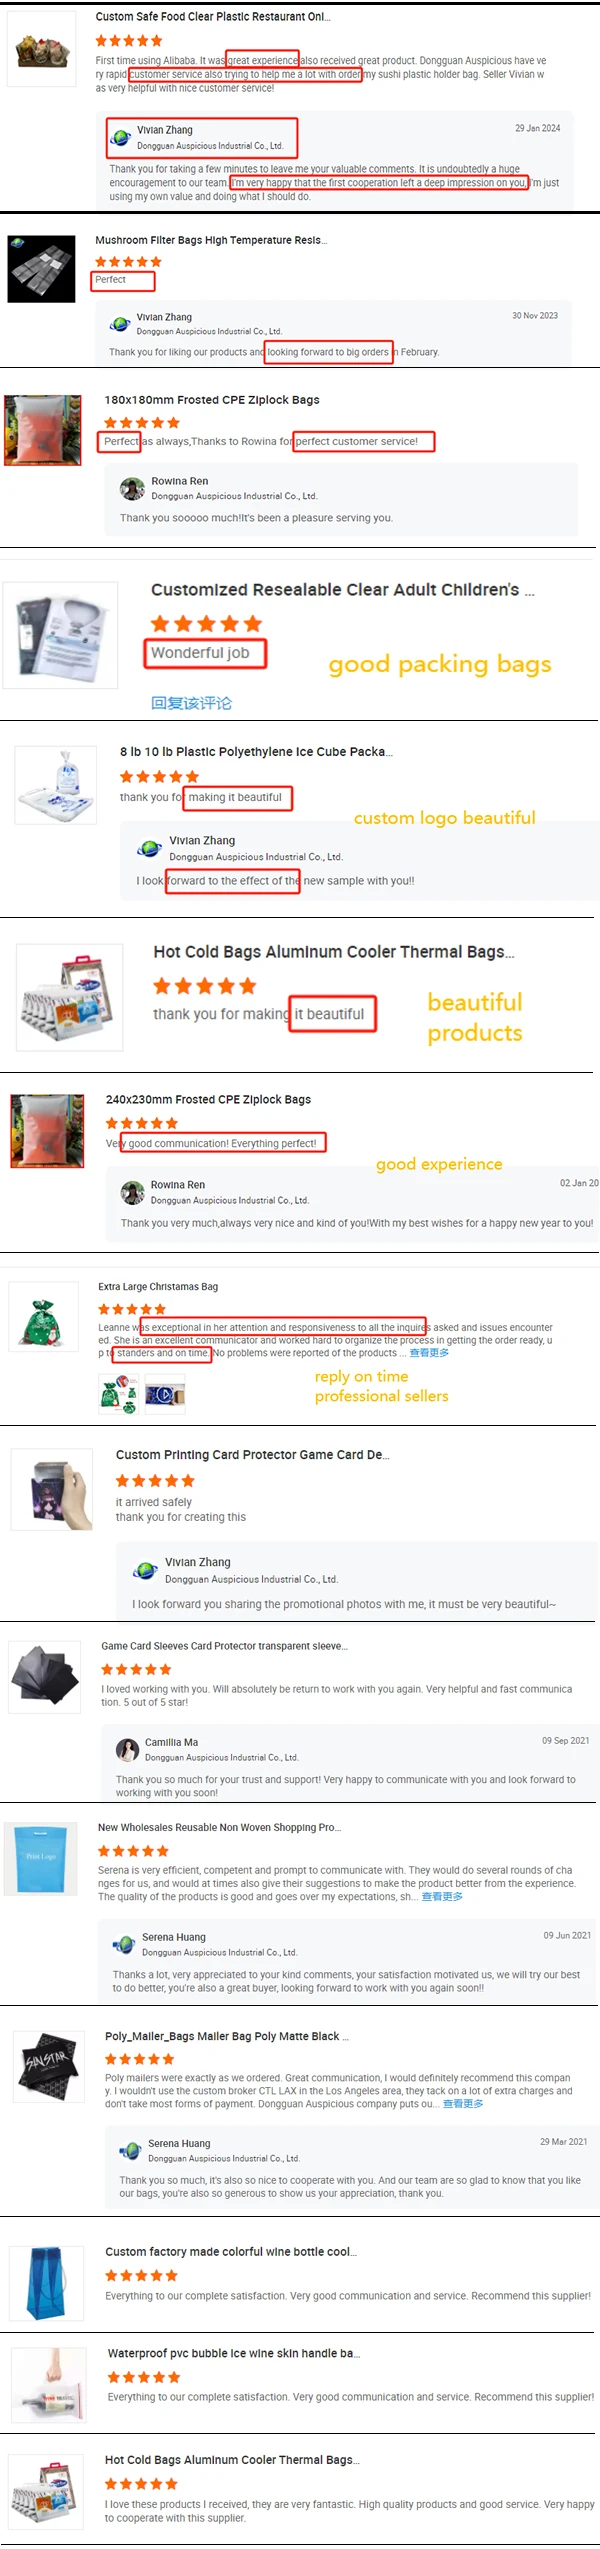This screenshot has height=2549, width=600.
Task: Expand the Poly Mailer Bags review with 查看更多
Action: pos(463,2104)
